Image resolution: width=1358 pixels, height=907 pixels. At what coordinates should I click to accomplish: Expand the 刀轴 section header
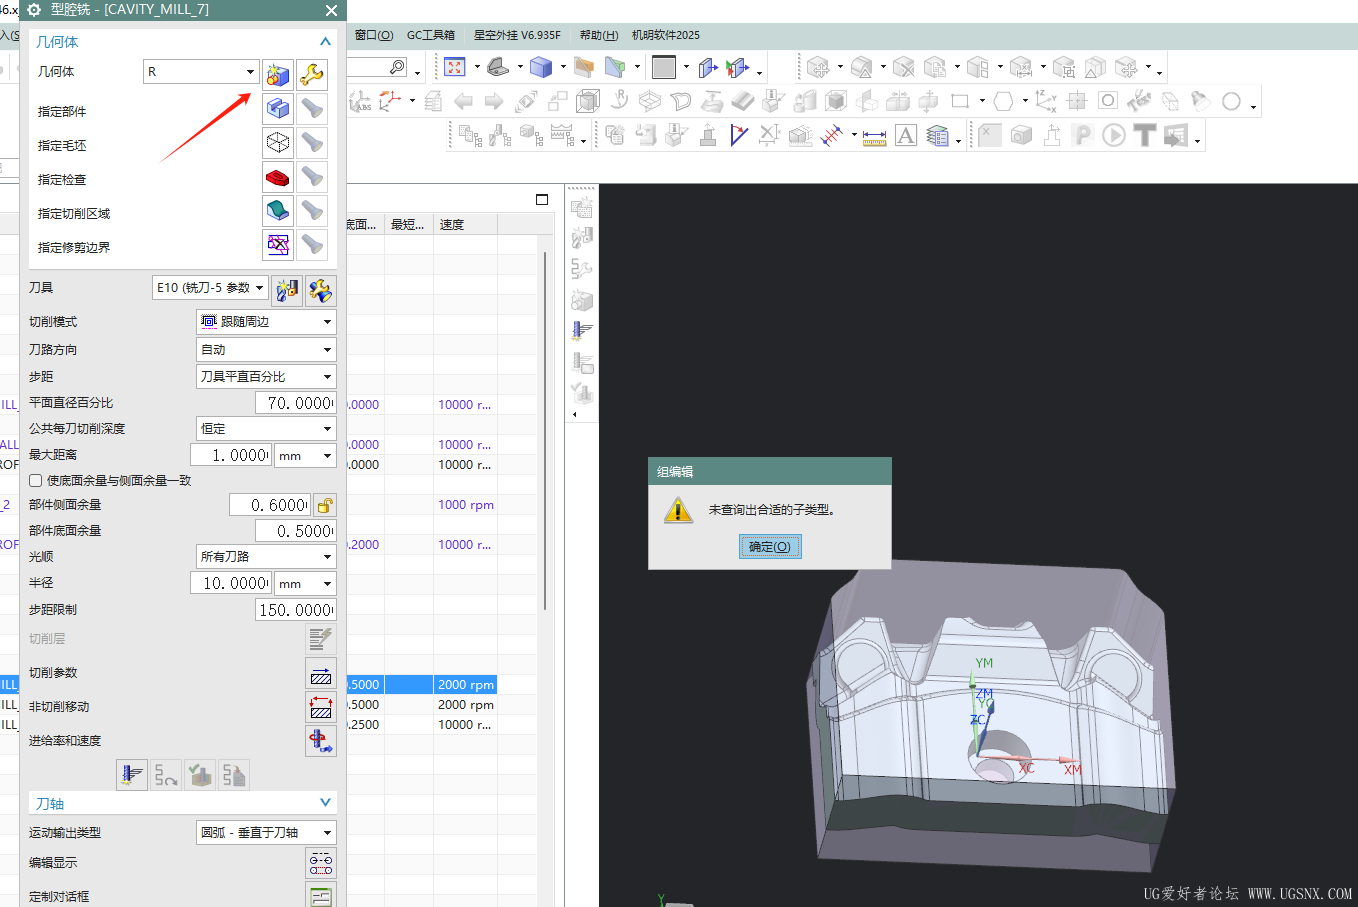point(183,804)
